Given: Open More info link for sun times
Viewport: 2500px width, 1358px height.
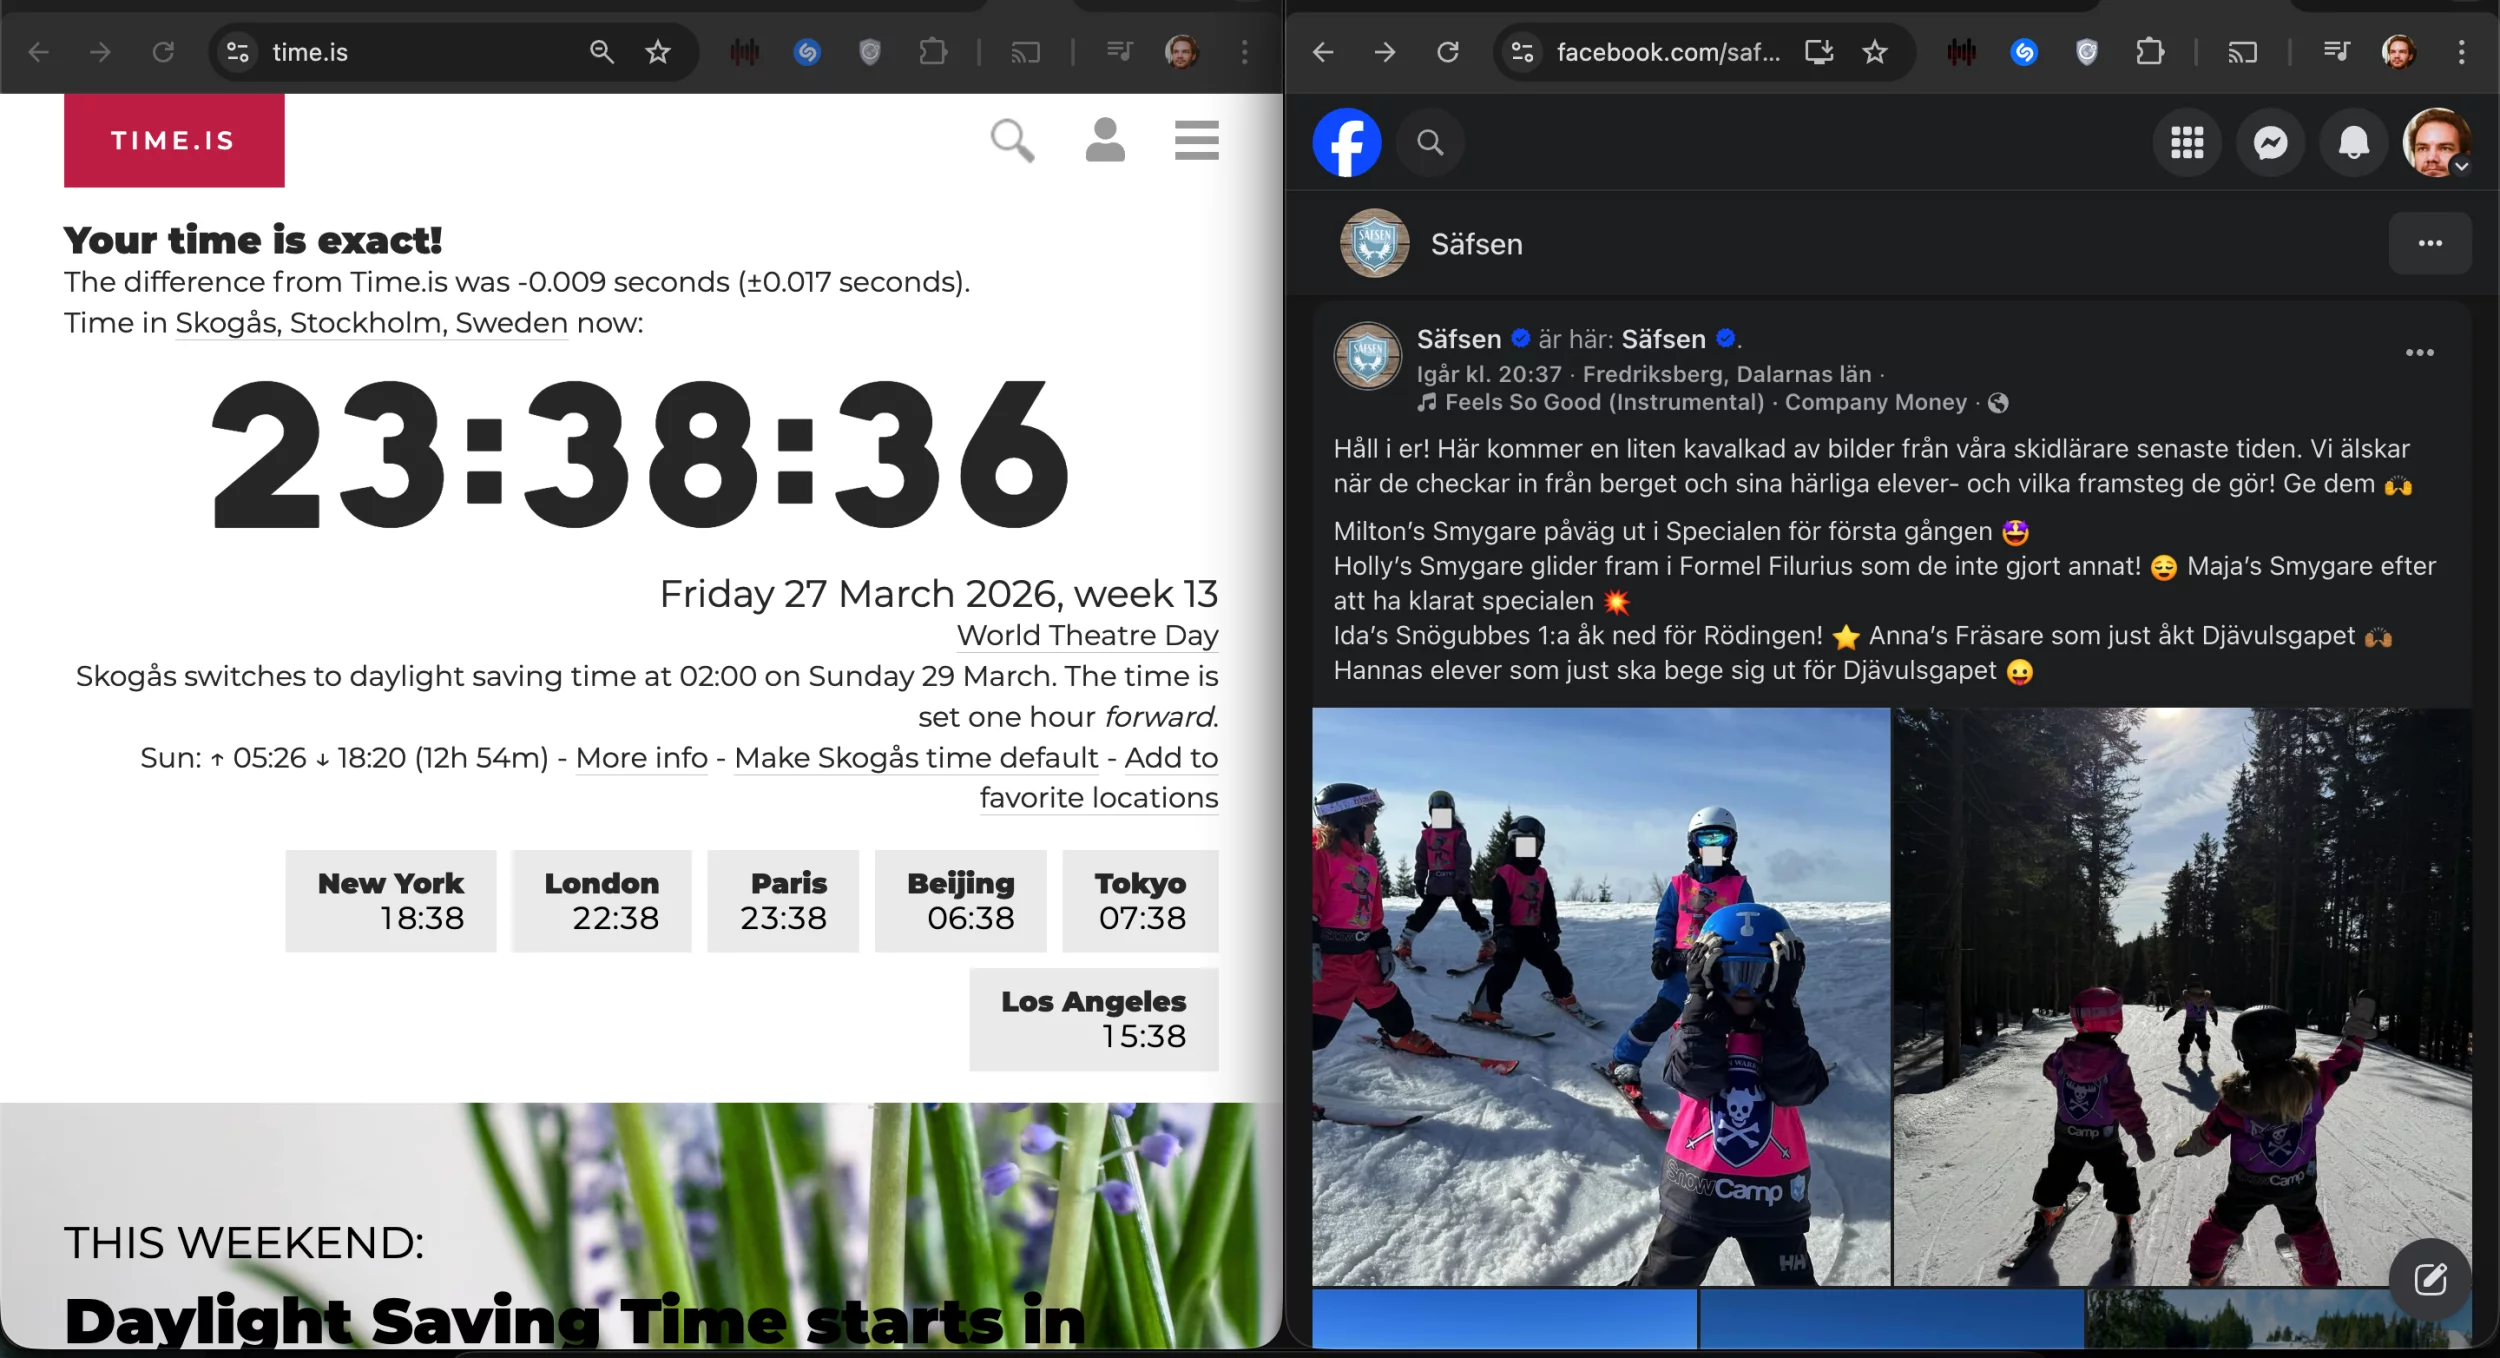Looking at the screenshot, I should (641, 758).
